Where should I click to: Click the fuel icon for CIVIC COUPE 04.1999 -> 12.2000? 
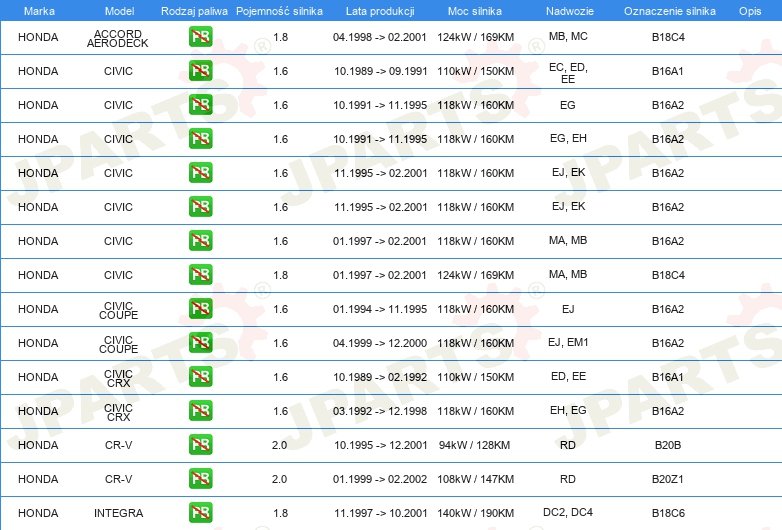pyautogui.click(x=200, y=343)
